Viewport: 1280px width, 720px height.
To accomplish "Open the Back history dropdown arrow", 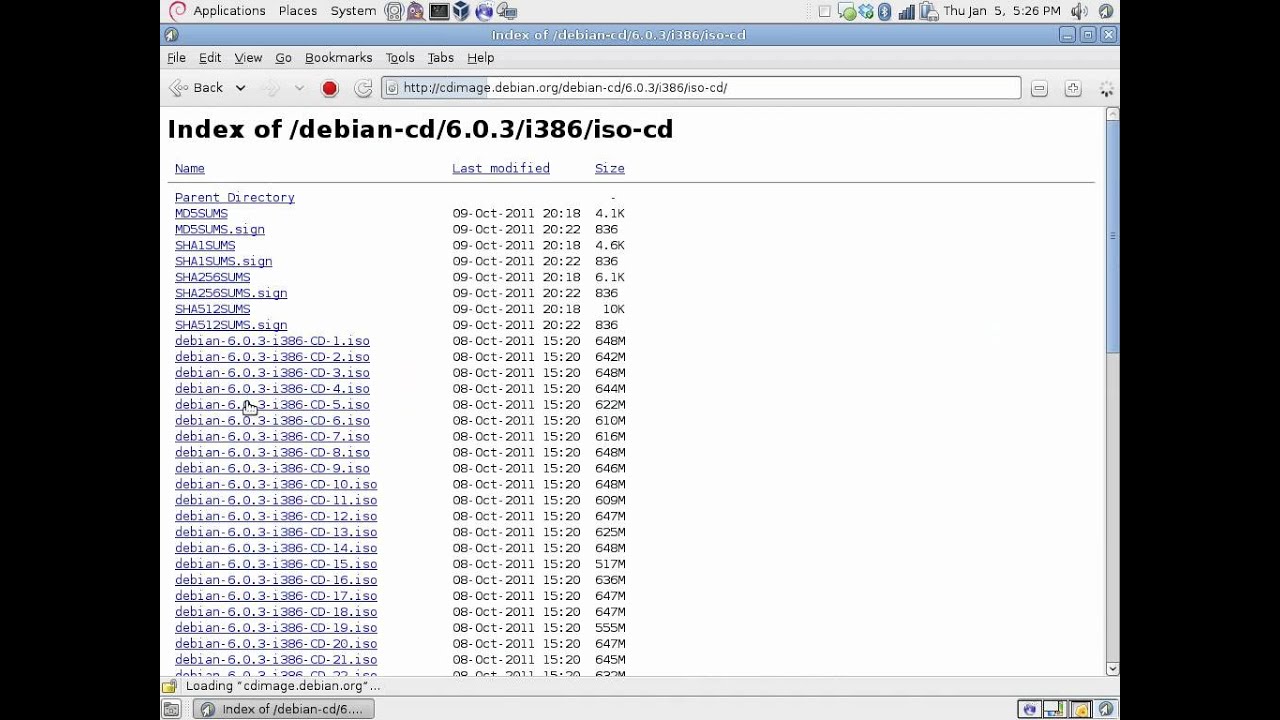I will (240, 88).
